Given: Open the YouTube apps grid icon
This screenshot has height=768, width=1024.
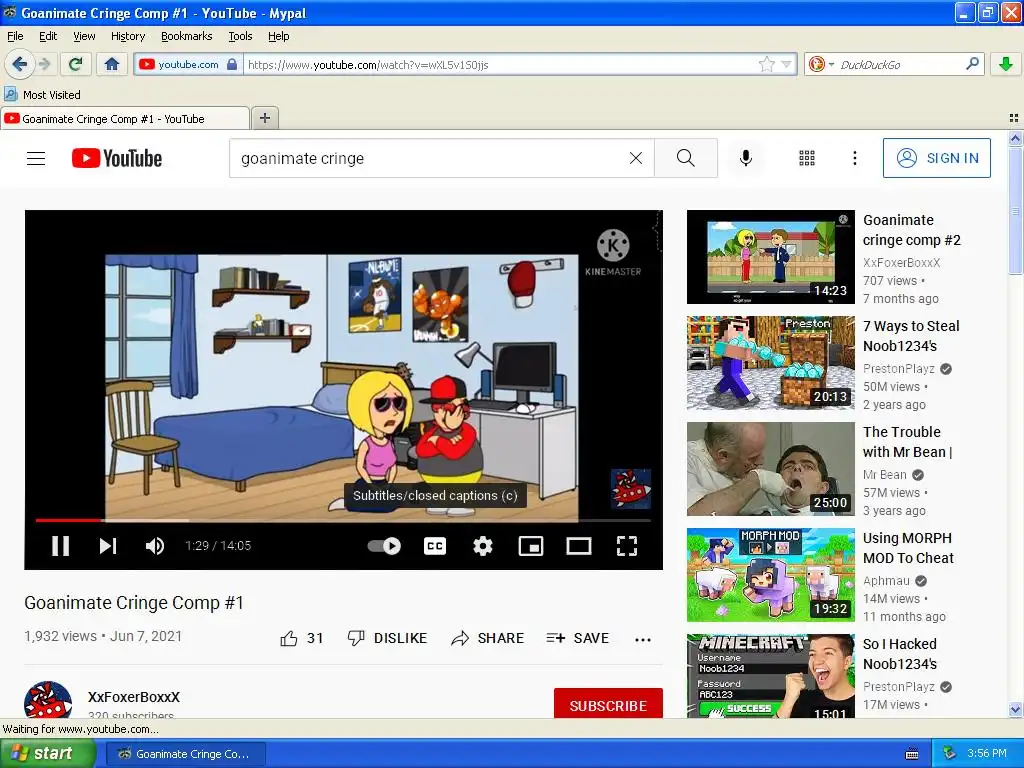Looking at the screenshot, I should click(x=807, y=158).
